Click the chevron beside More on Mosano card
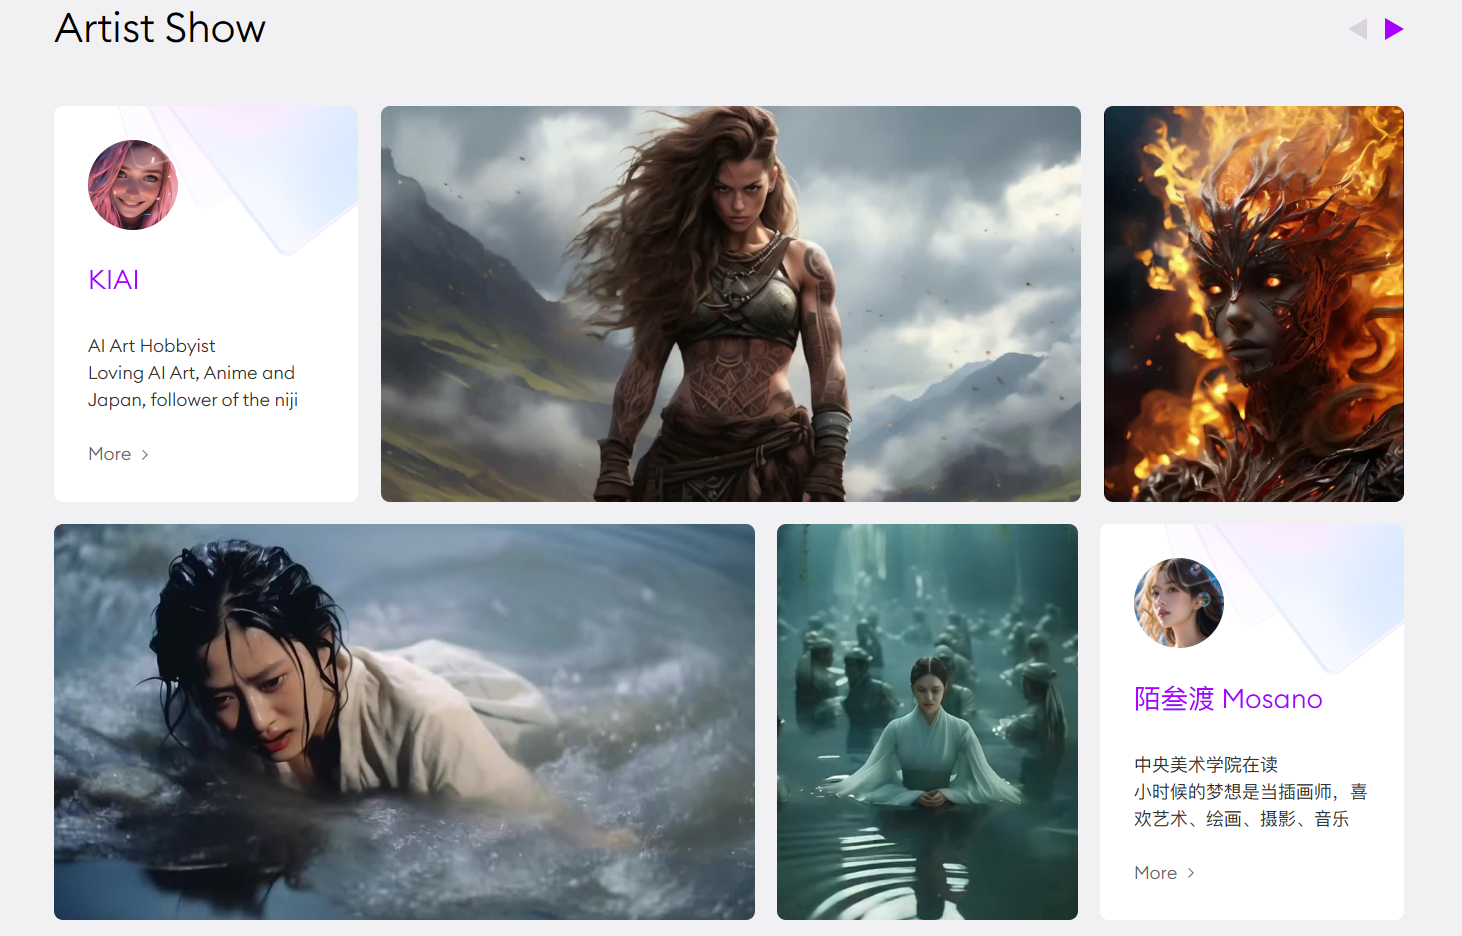 pos(1191,874)
